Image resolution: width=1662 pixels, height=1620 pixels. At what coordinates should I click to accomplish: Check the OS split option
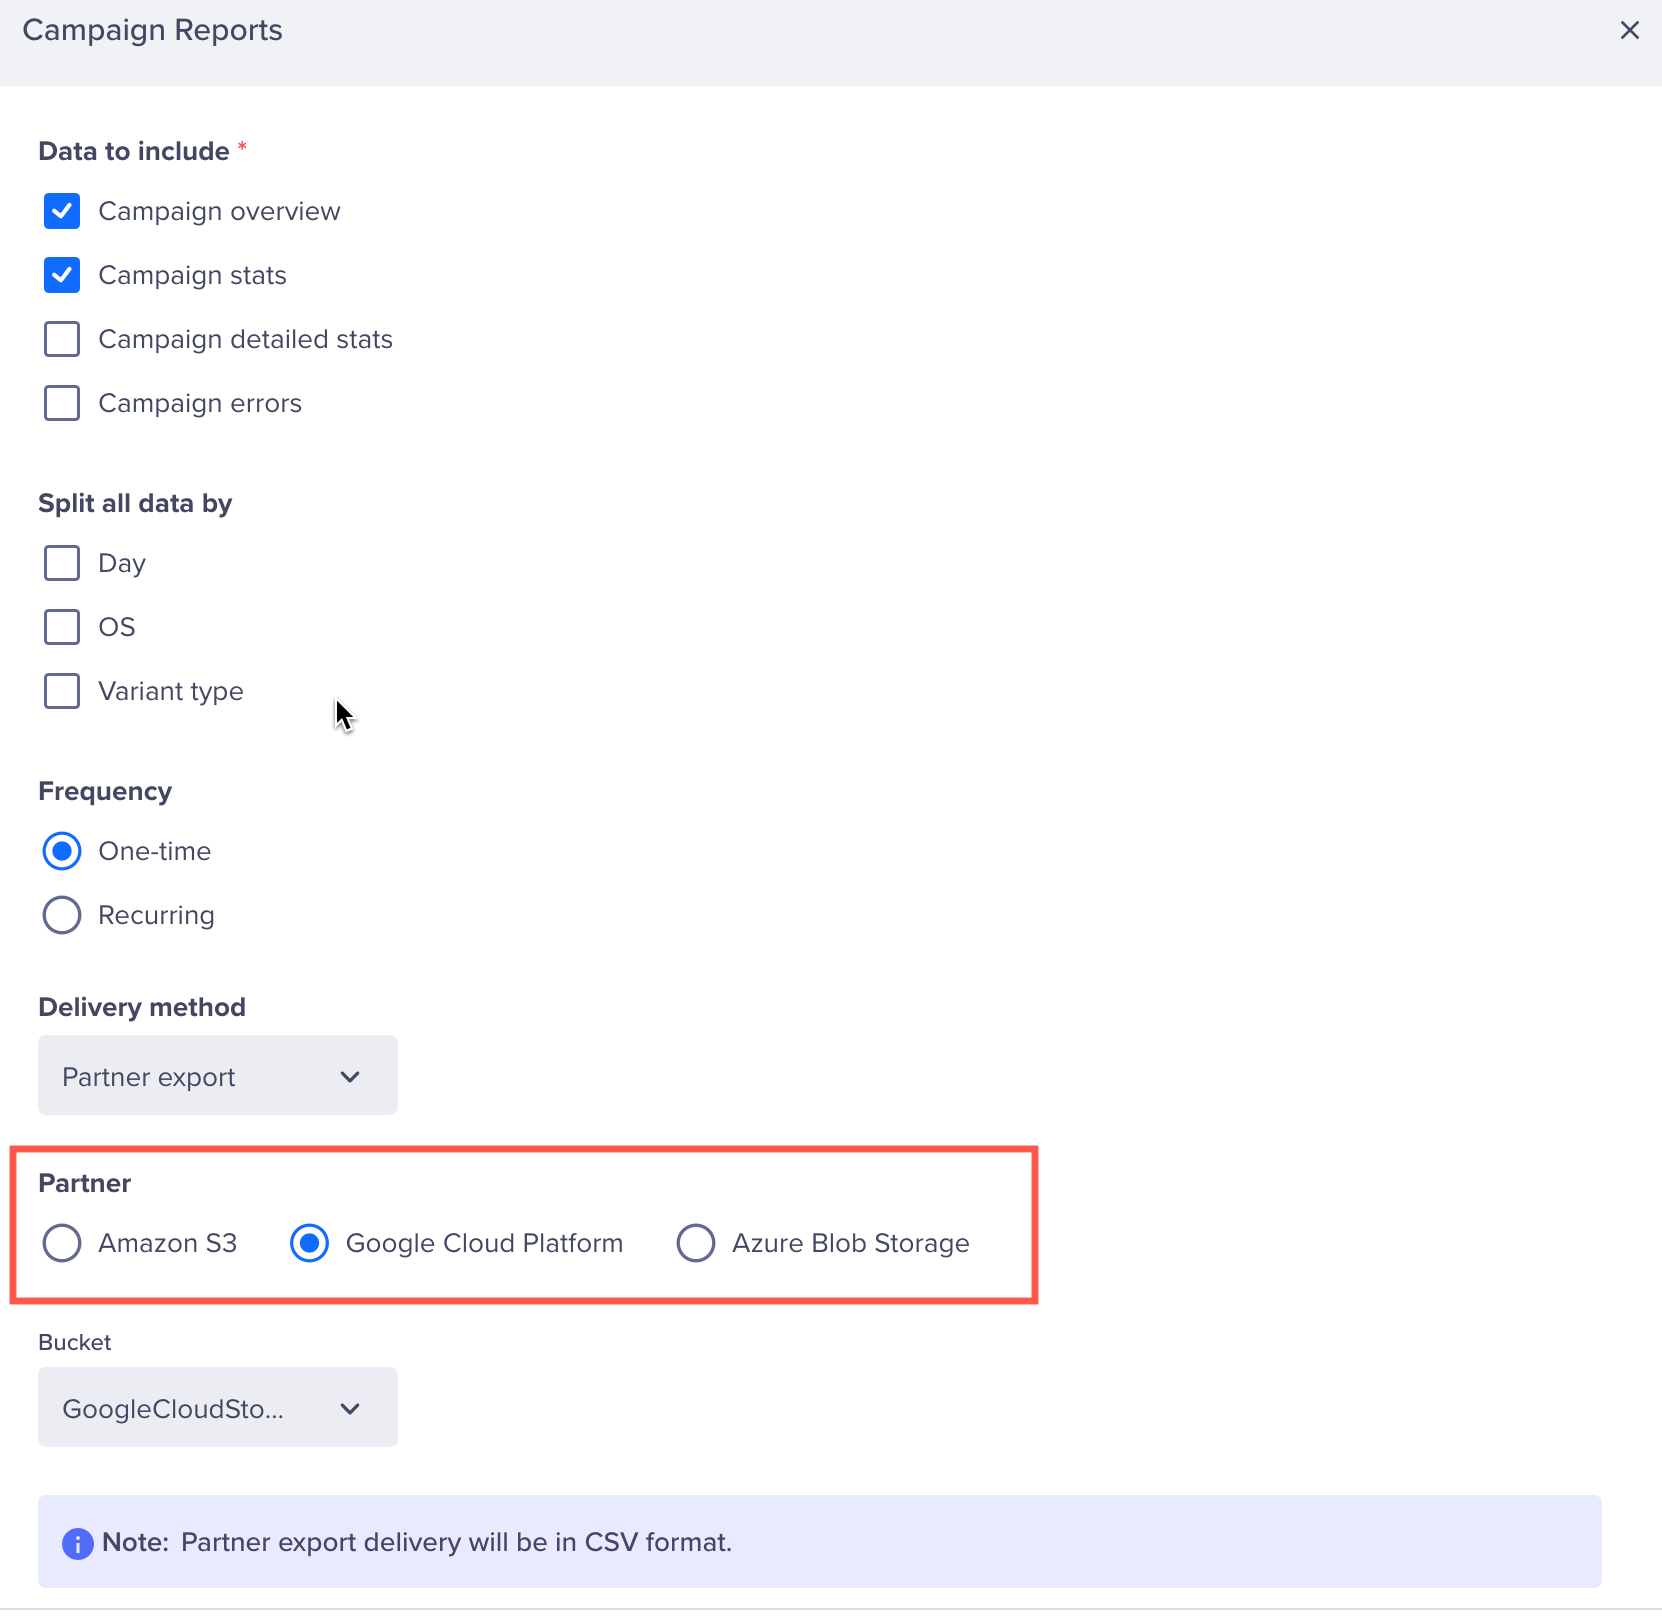point(61,627)
